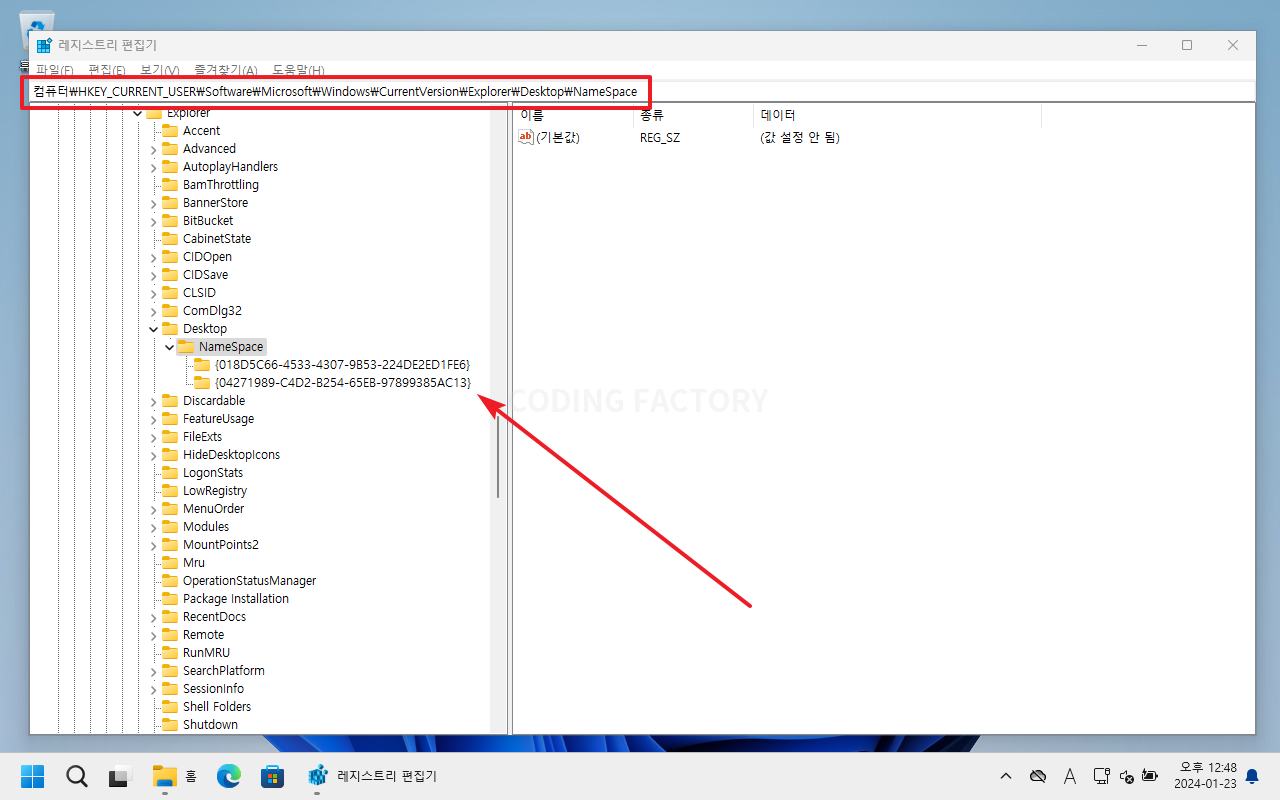Screen dimensions: 1280x800
Task: Select the RunMRU key
Action: tap(206, 653)
